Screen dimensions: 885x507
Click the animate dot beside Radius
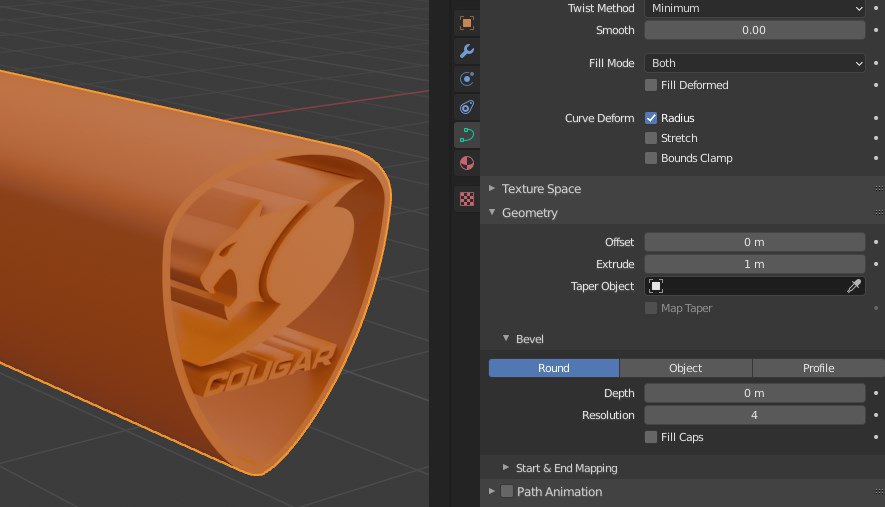[876, 118]
